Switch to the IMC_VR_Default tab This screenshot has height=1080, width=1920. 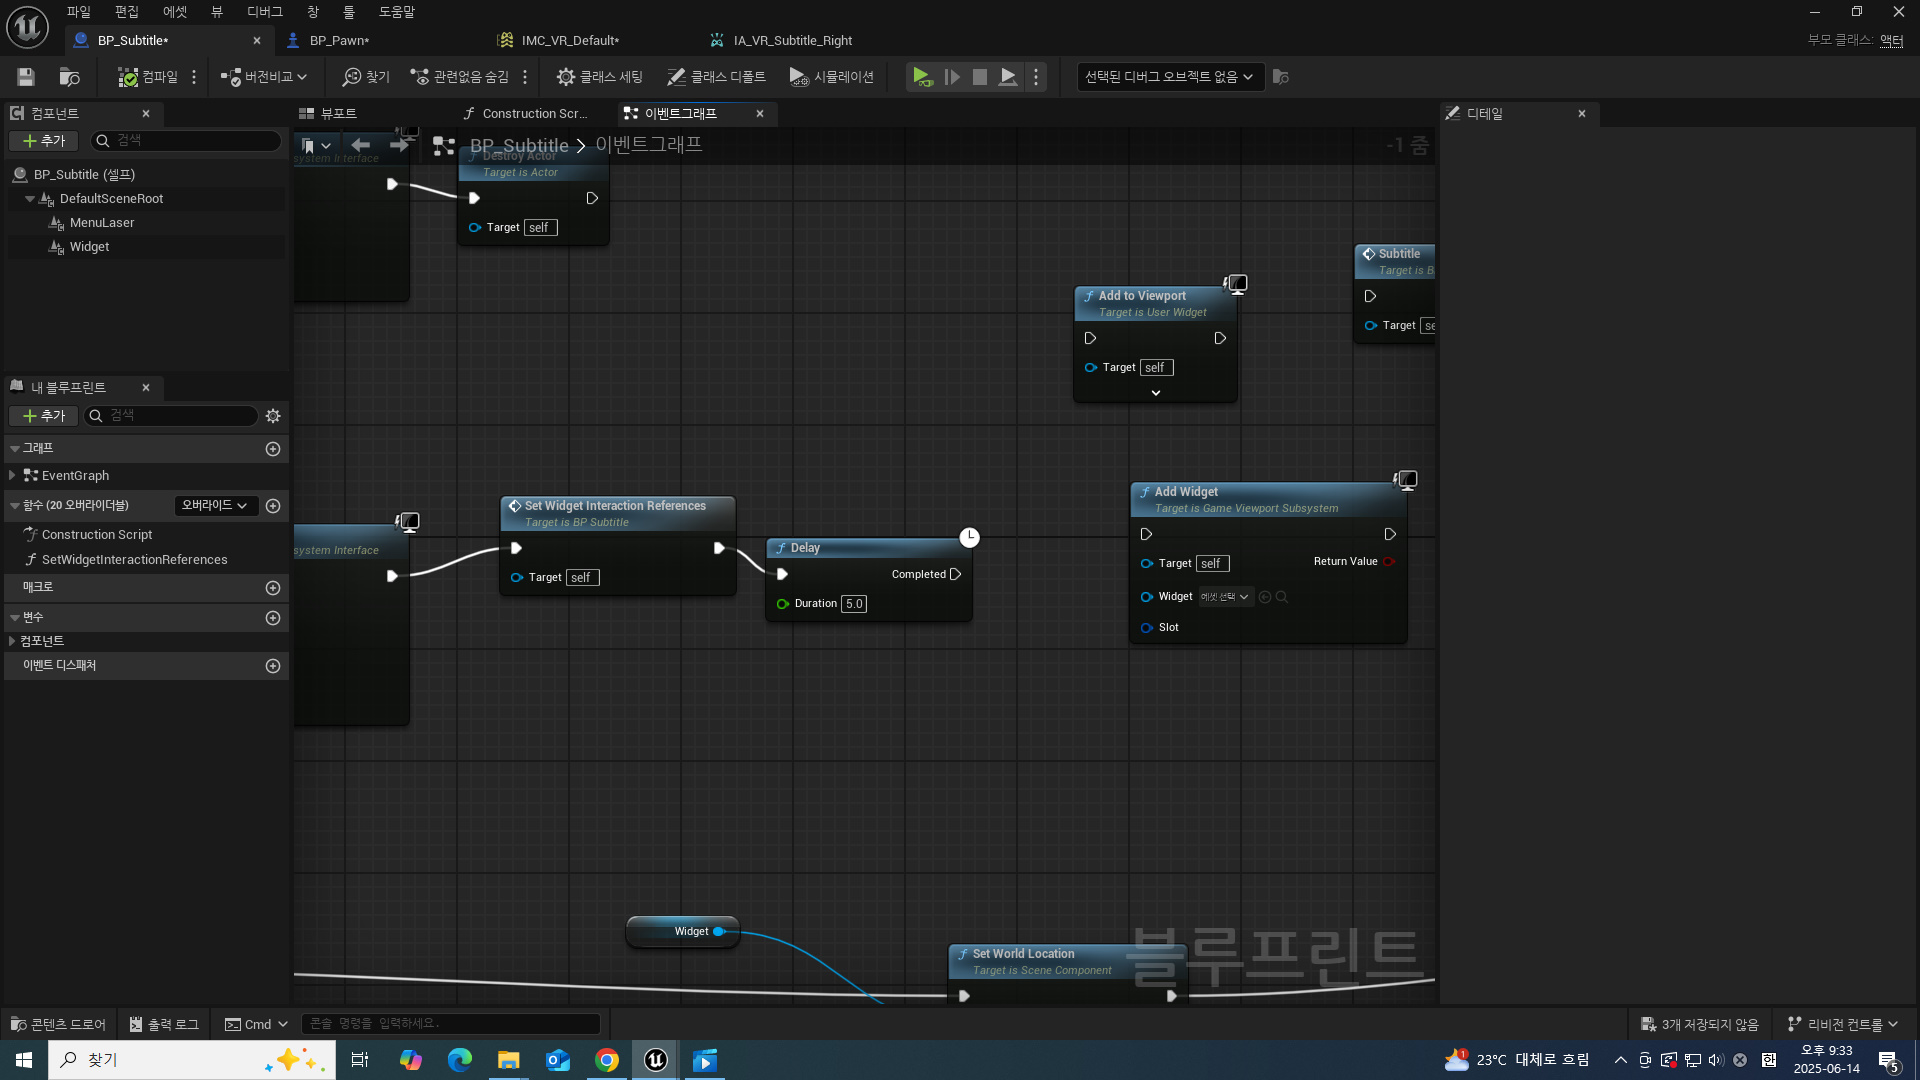click(570, 41)
